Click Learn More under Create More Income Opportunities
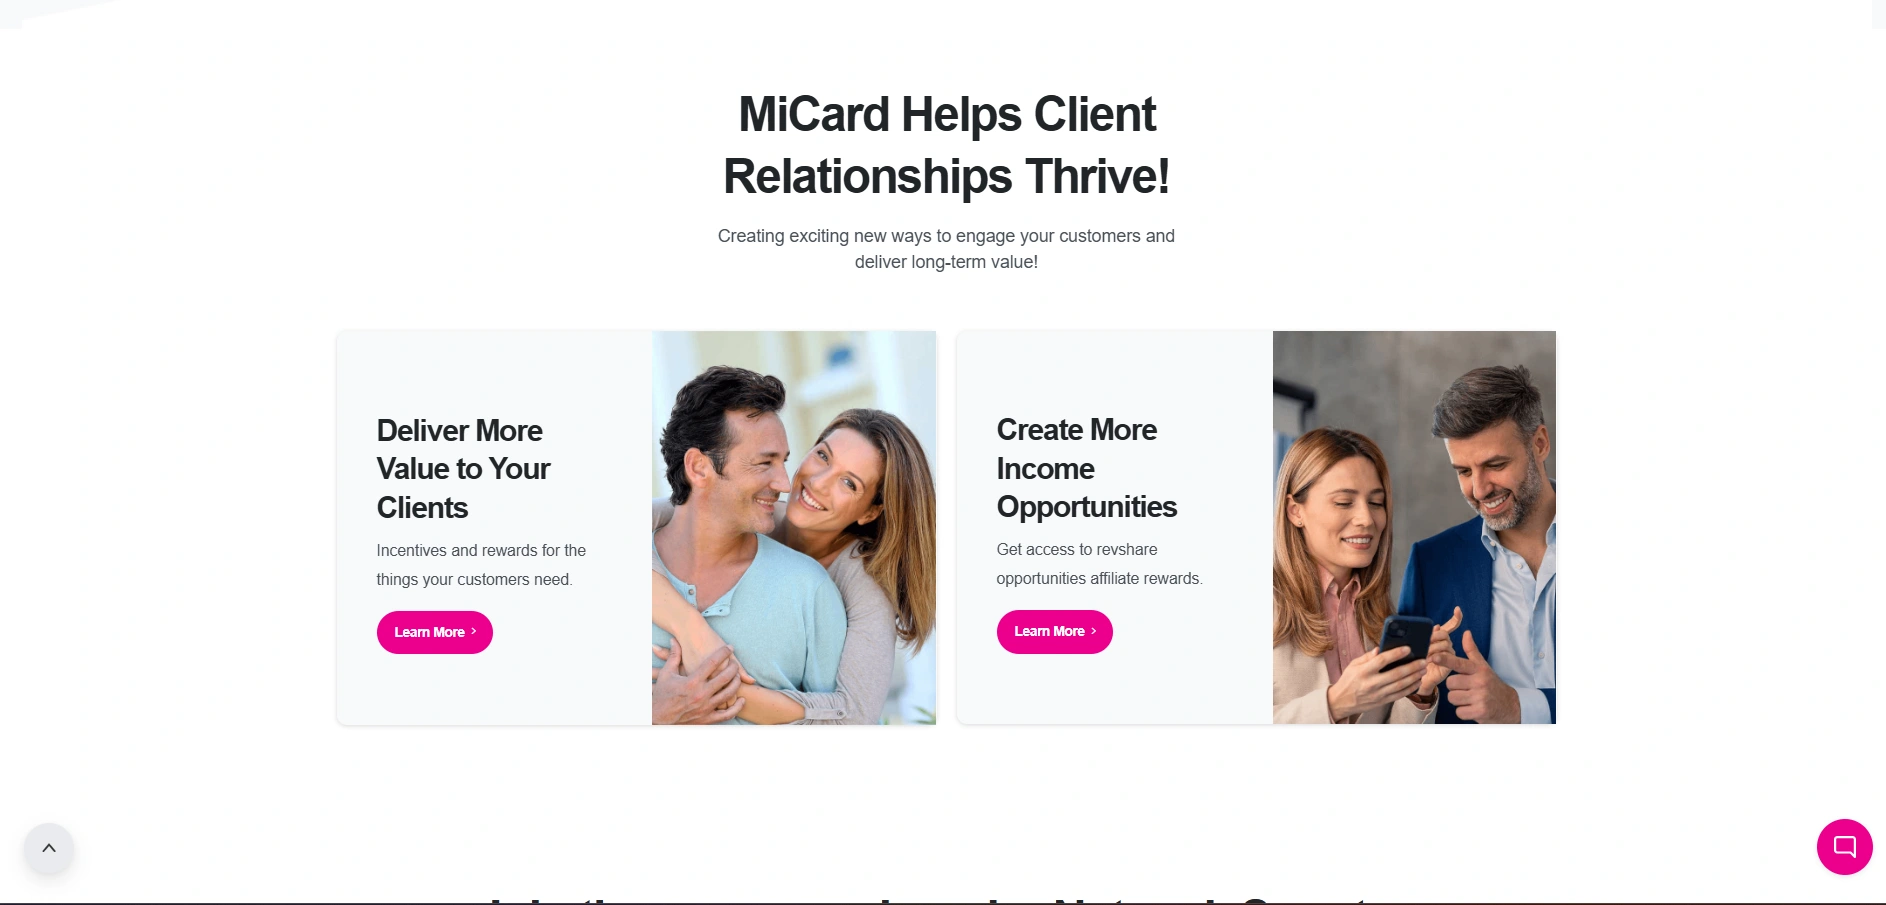This screenshot has height=905, width=1886. coord(1055,631)
